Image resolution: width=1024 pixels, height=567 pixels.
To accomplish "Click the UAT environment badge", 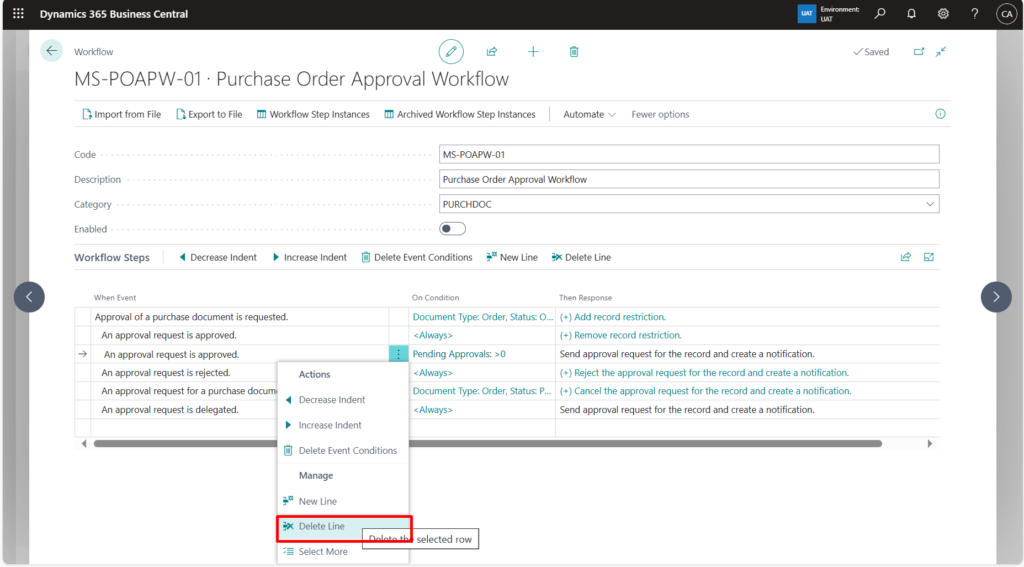I will coord(807,14).
